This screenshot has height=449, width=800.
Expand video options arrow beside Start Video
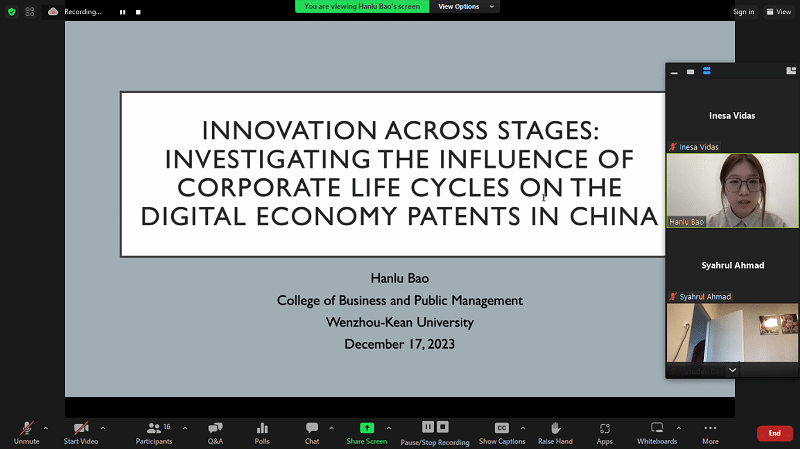point(103,427)
